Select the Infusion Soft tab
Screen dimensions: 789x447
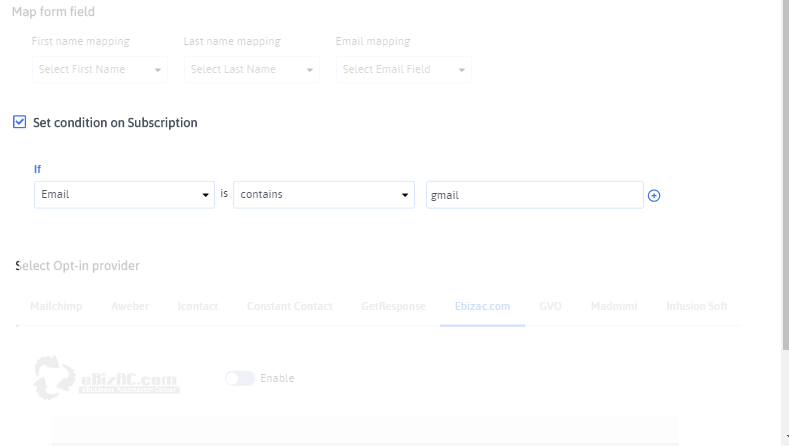697,306
